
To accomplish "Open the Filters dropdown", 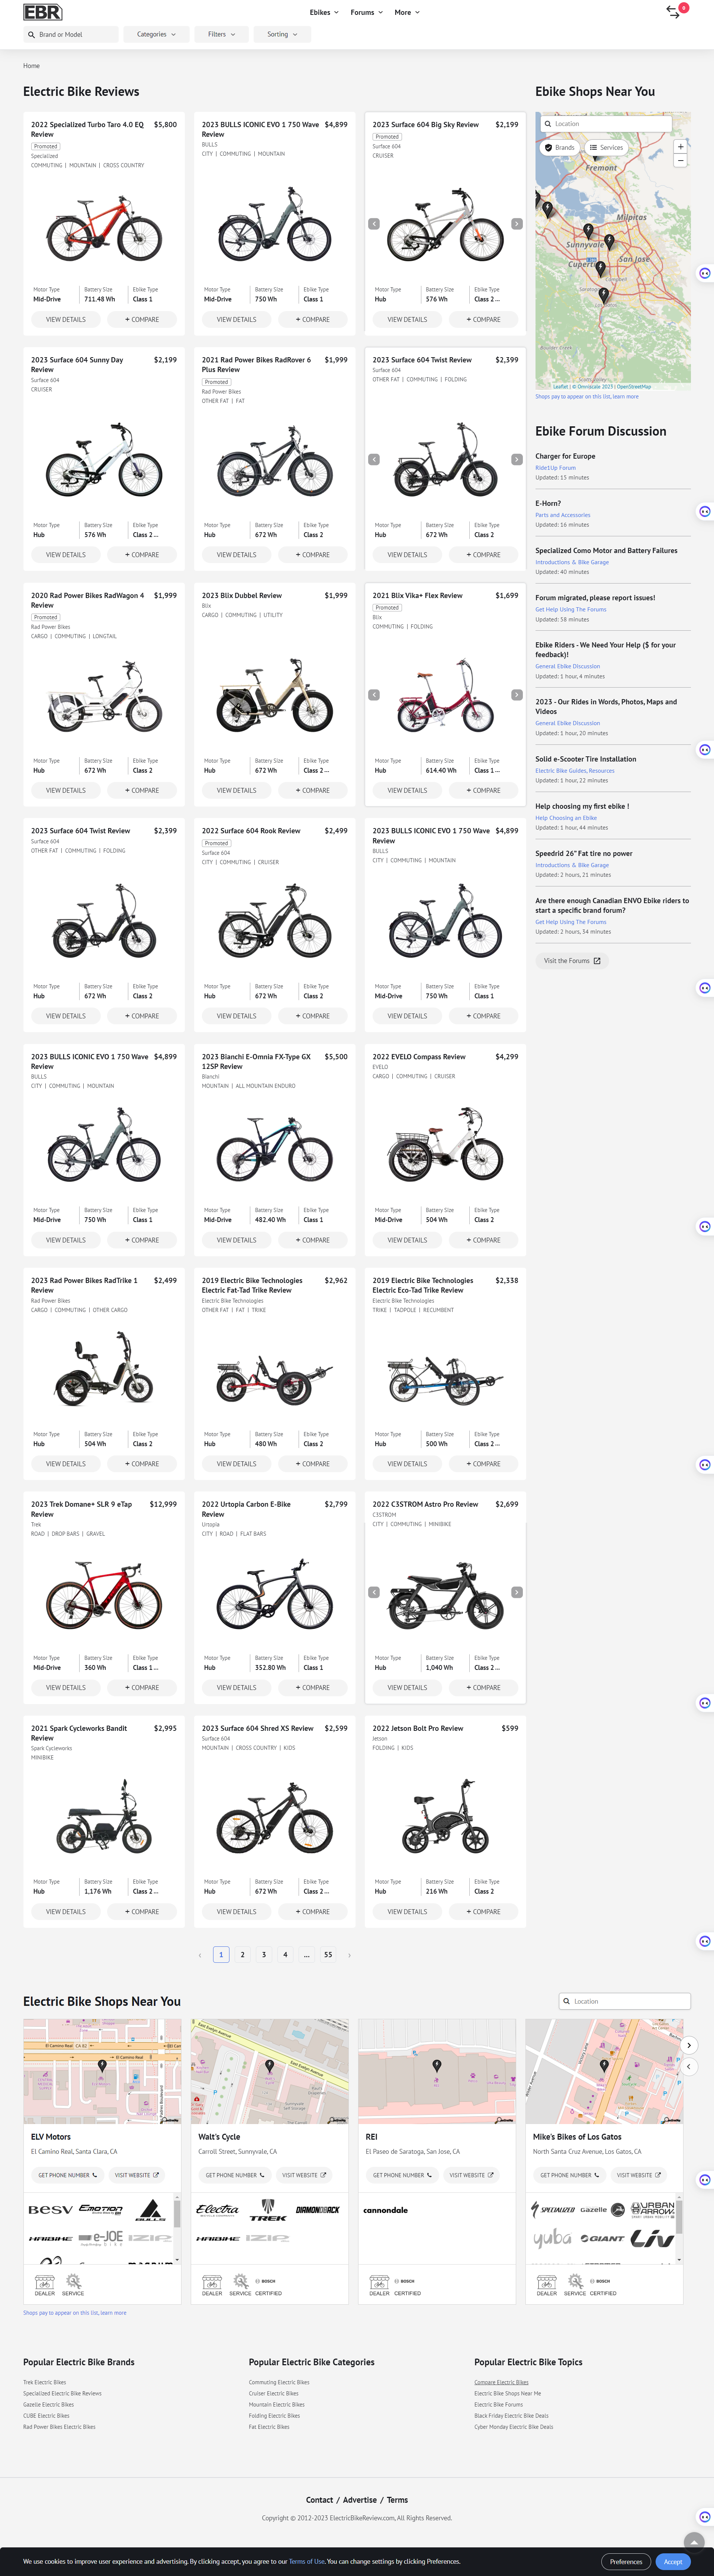I will point(221,34).
